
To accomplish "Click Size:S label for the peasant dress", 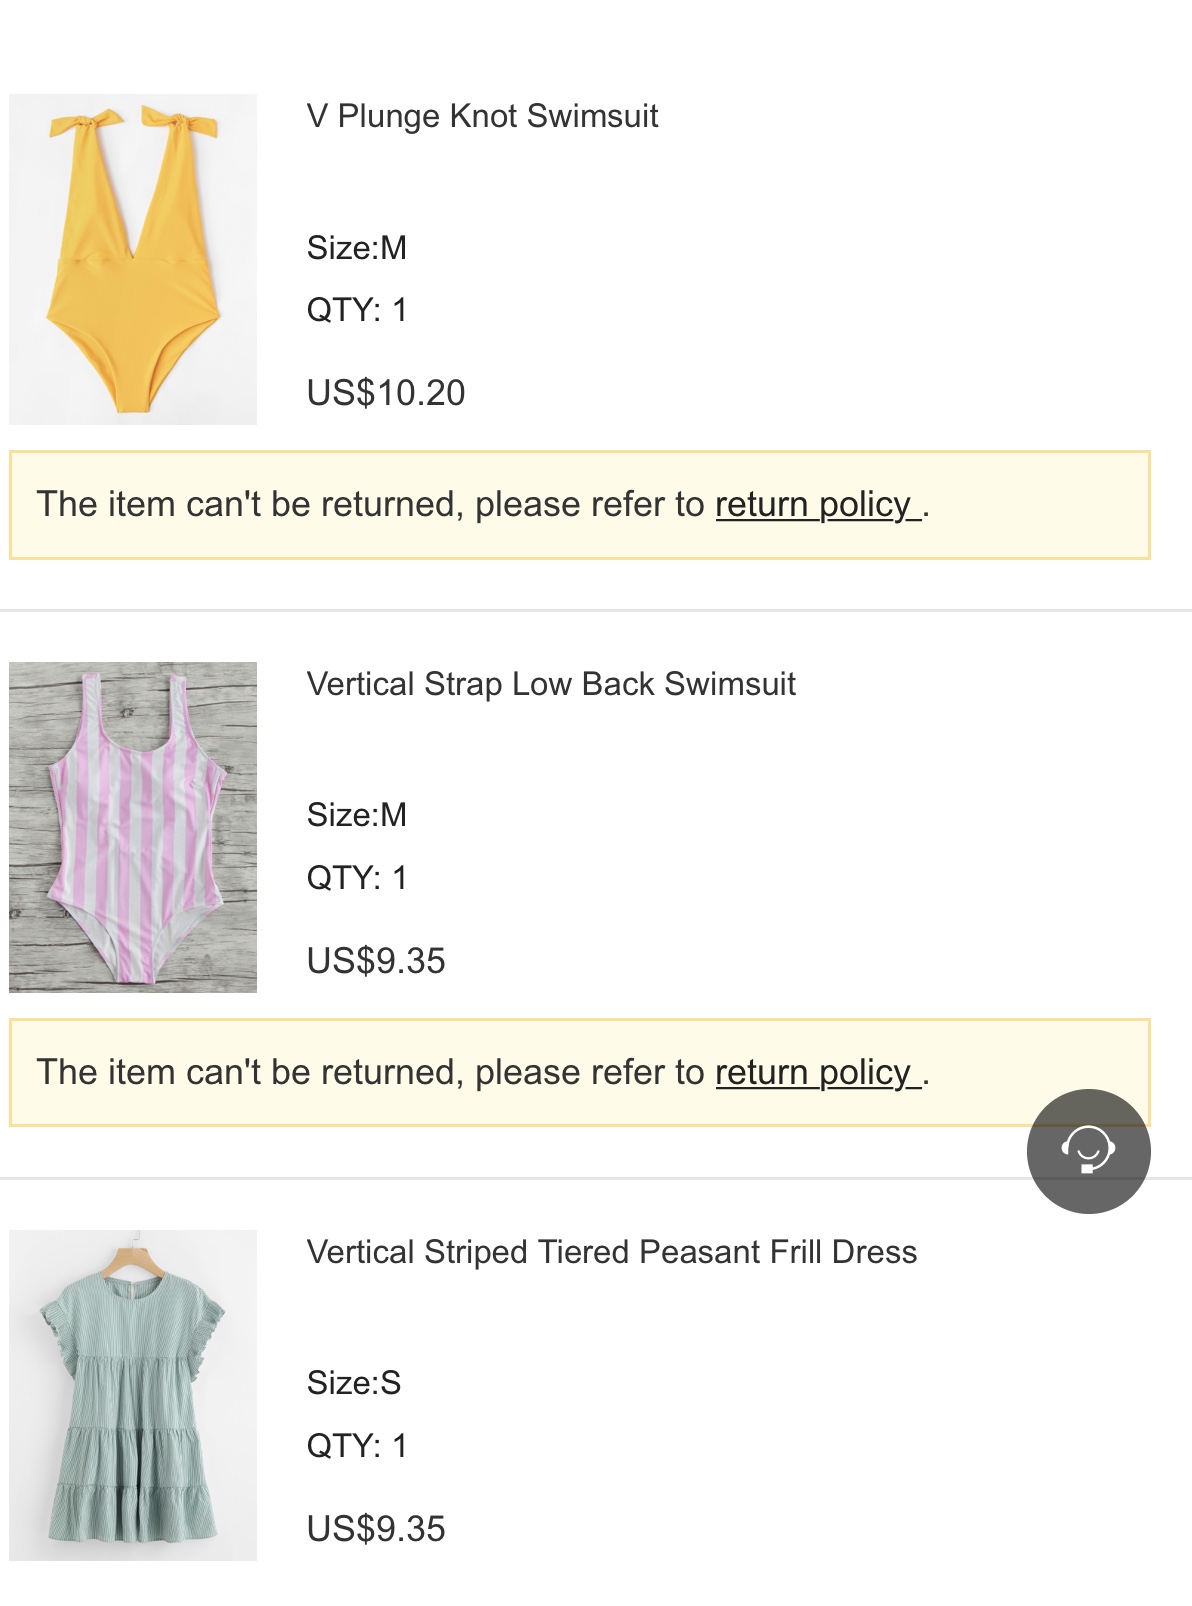I will pyautogui.click(x=354, y=1383).
